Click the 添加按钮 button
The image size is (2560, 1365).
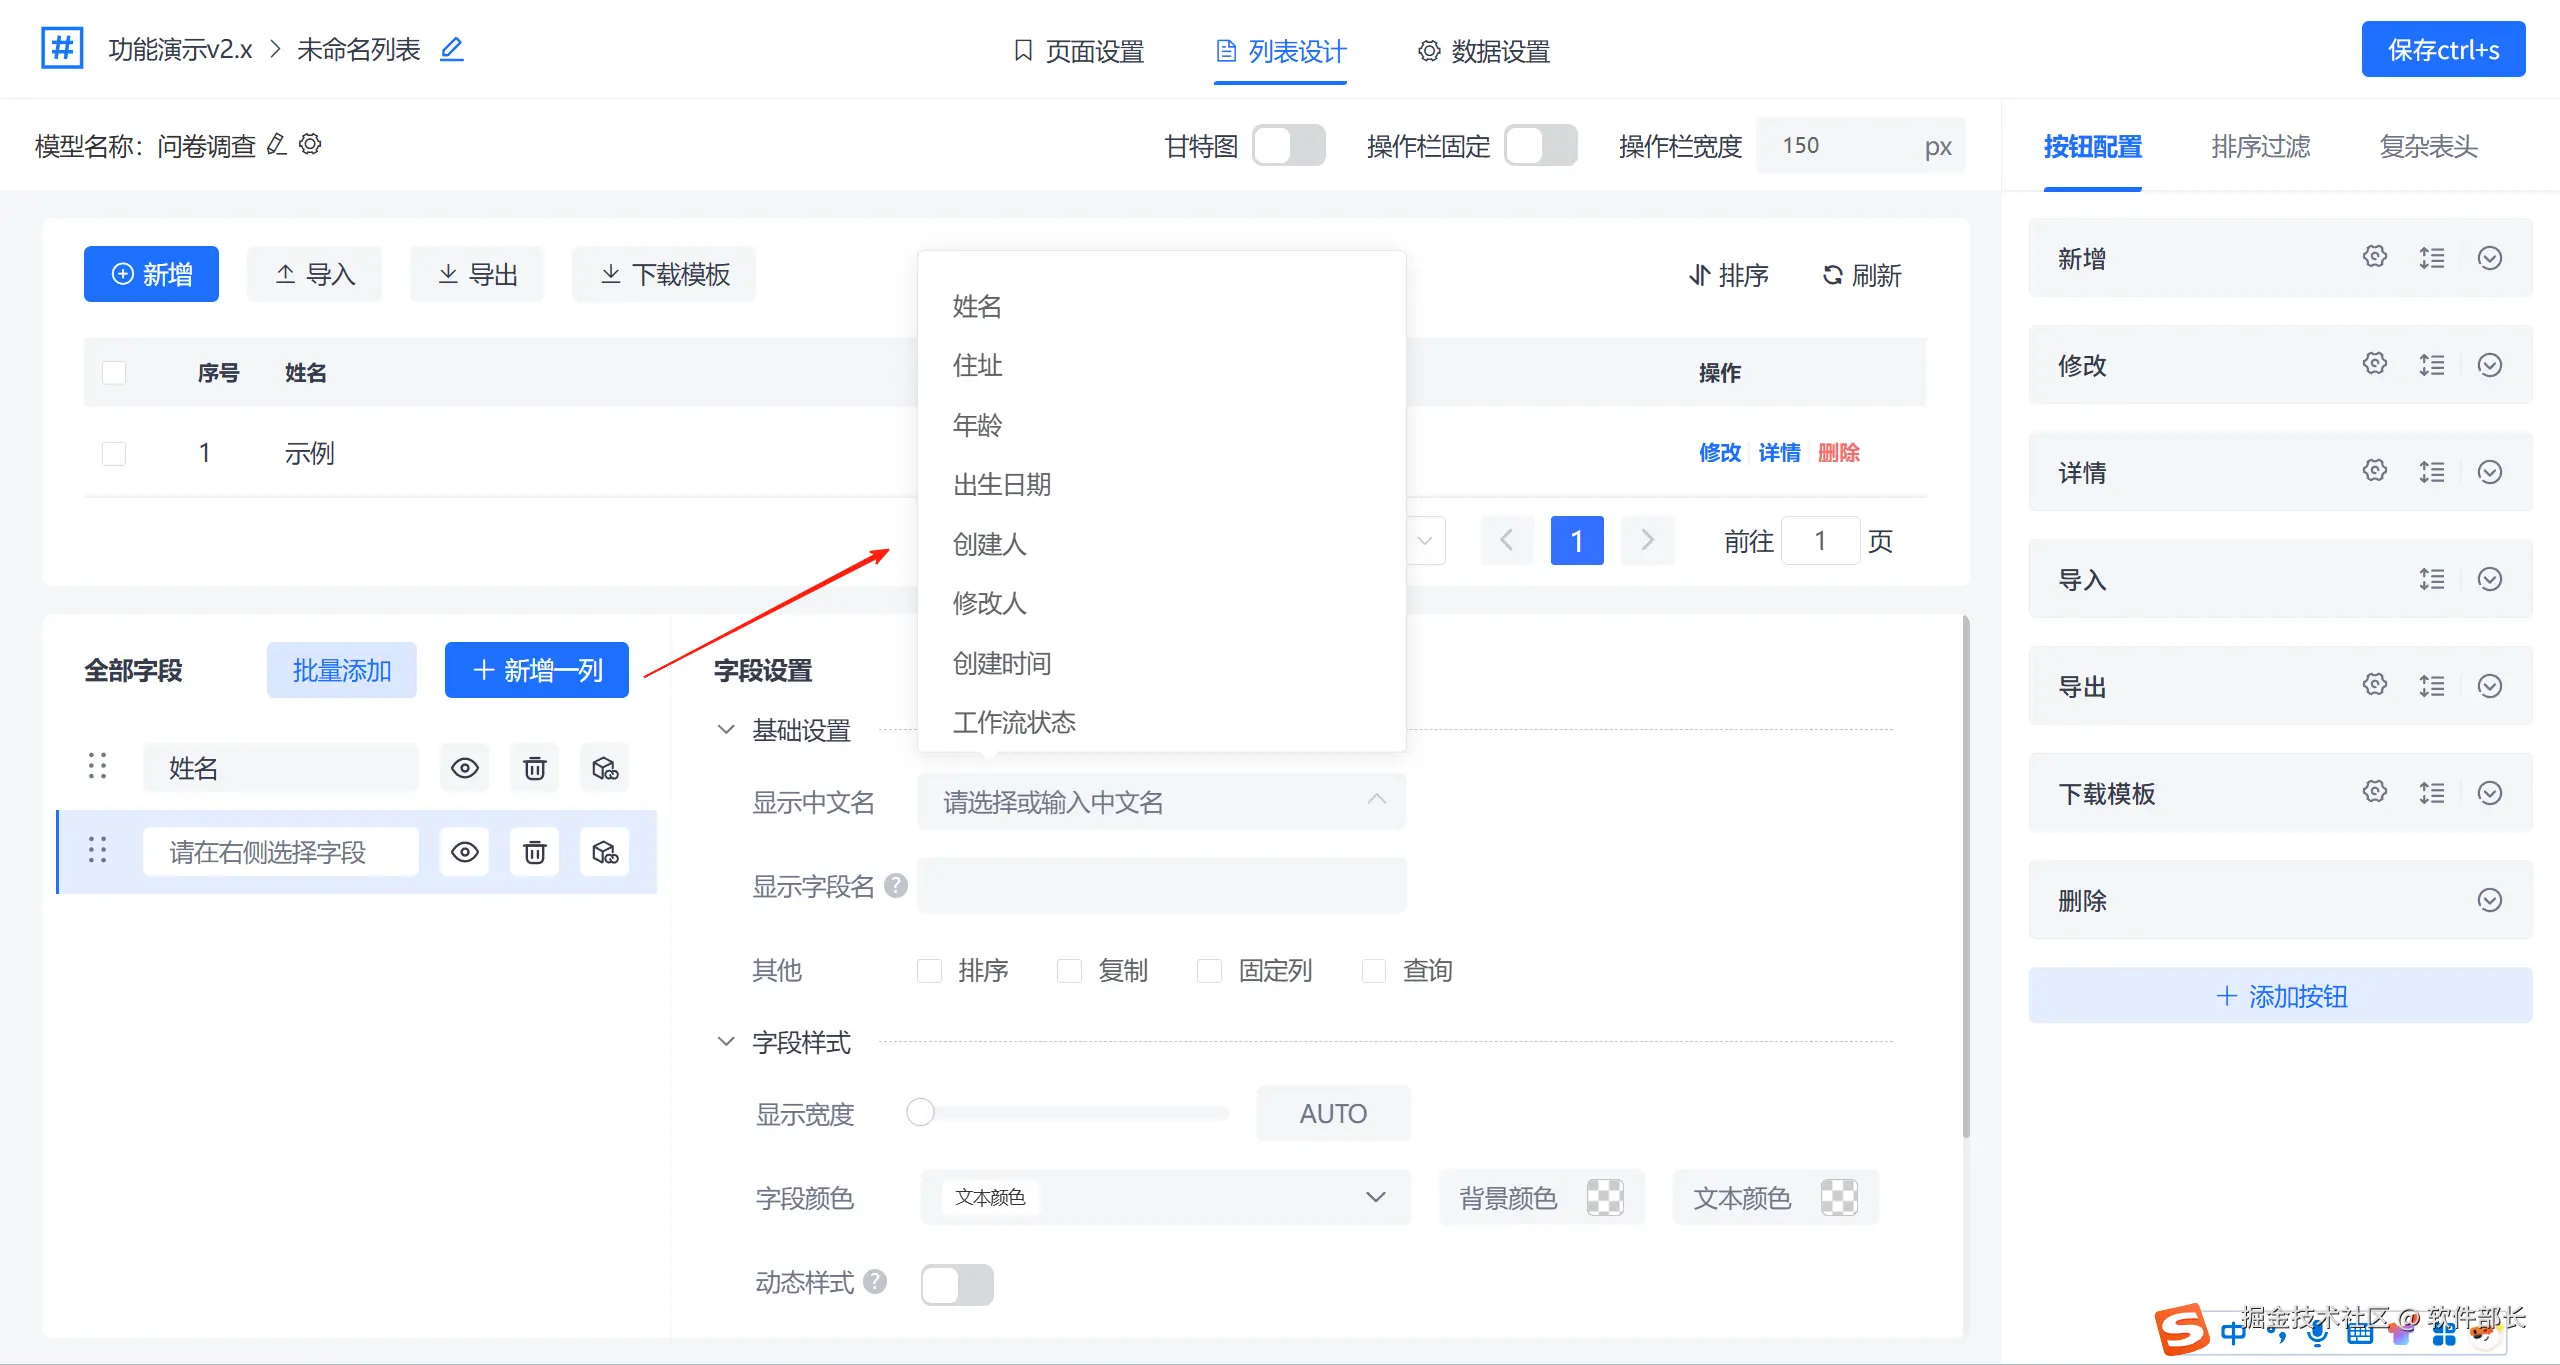pos(2280,996)
